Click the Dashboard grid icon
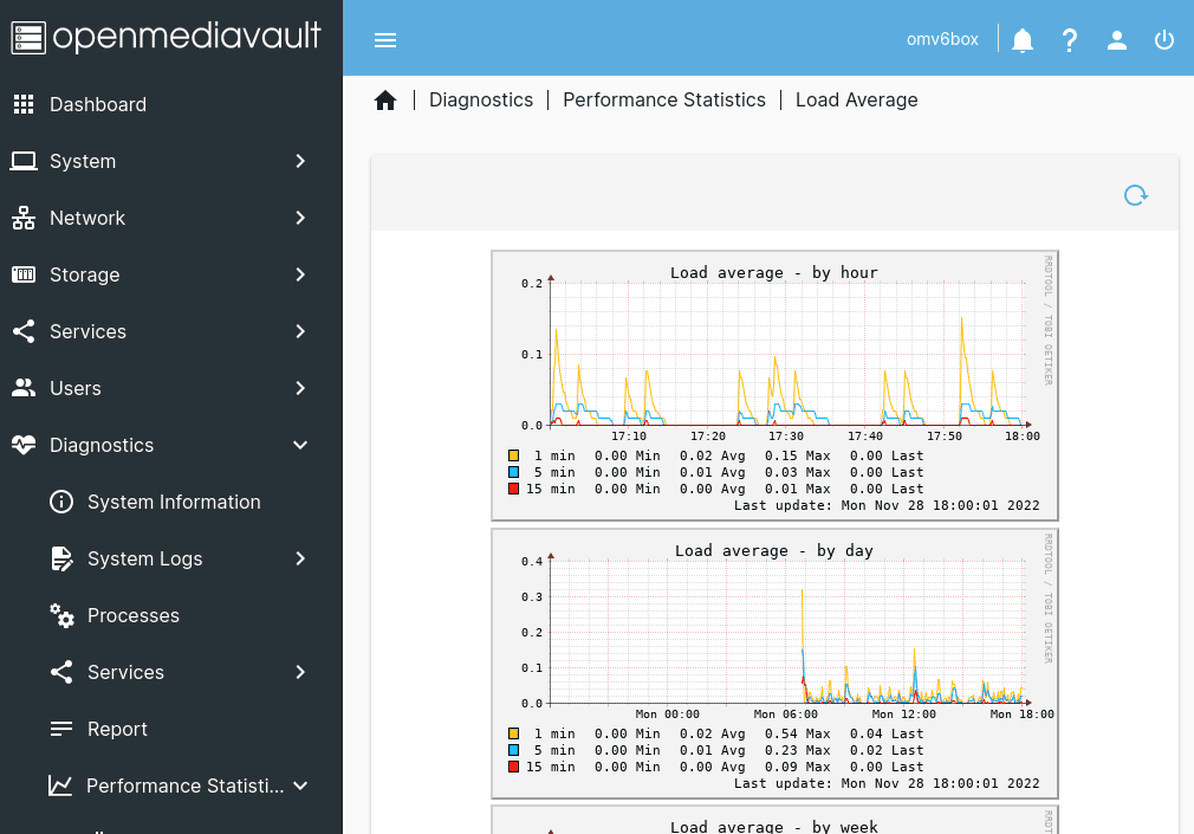Image resolution: width=1194 pixels, height=834 pixels. point(24,104)
